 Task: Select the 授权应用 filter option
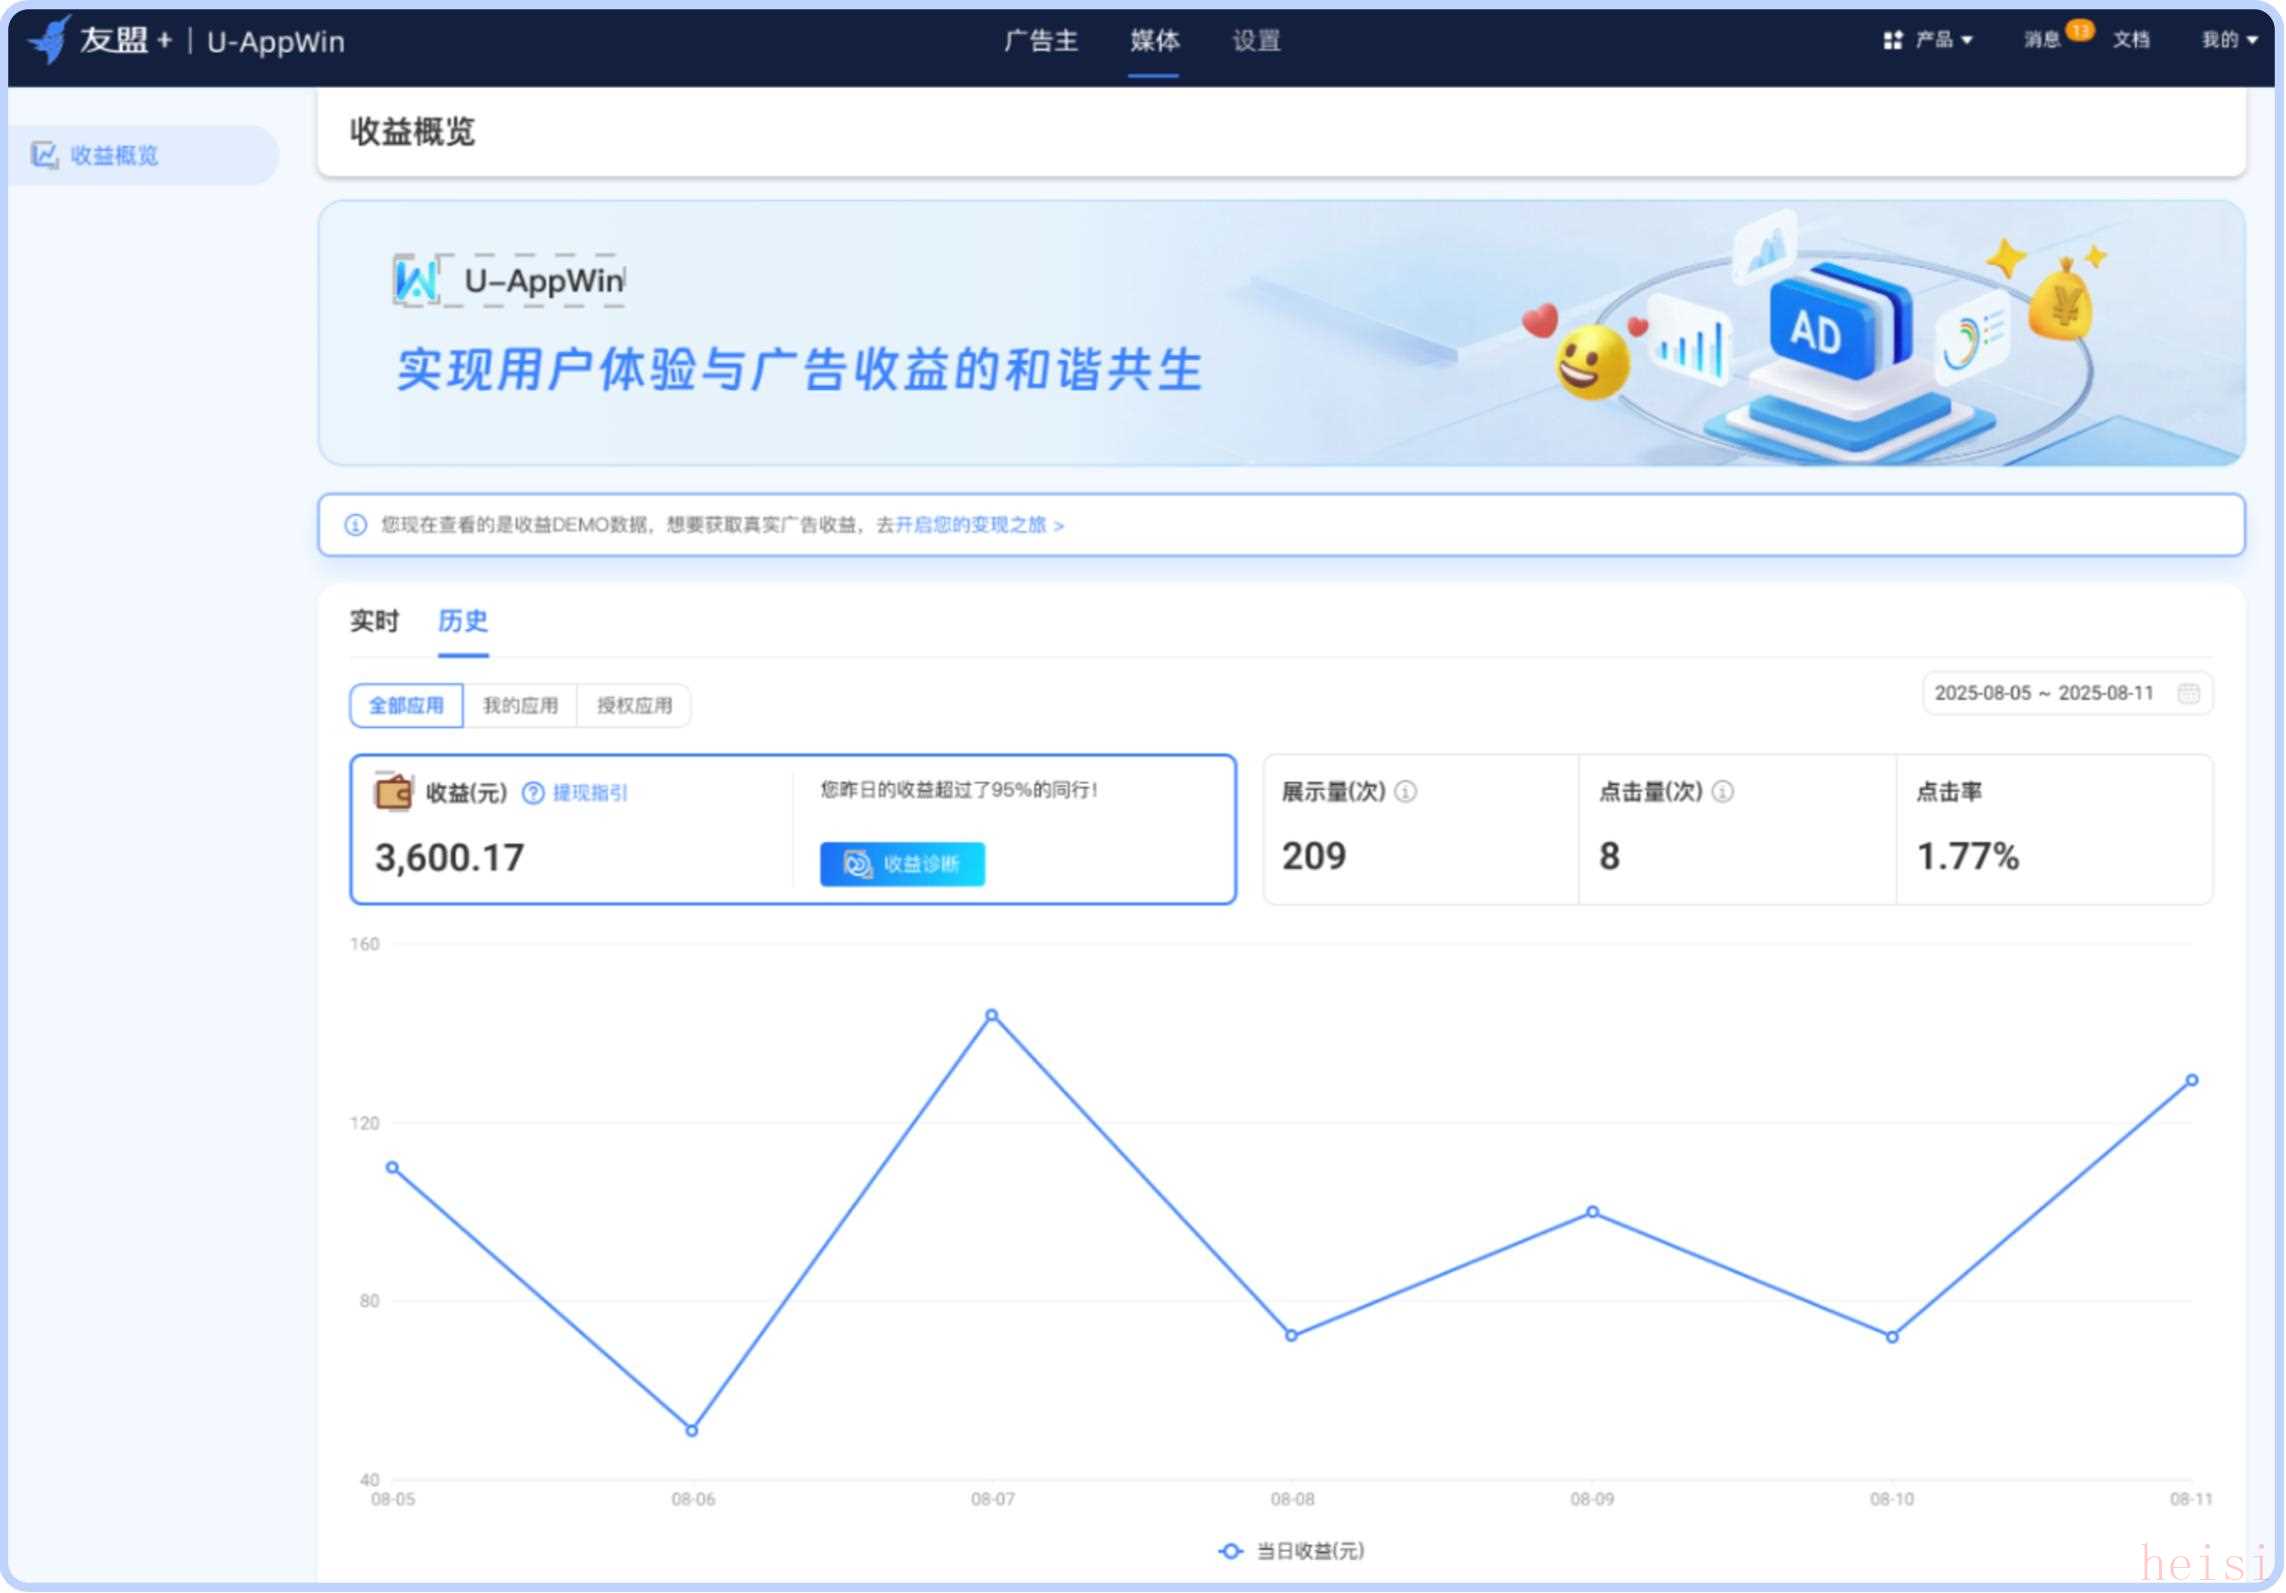click(634, 706)
